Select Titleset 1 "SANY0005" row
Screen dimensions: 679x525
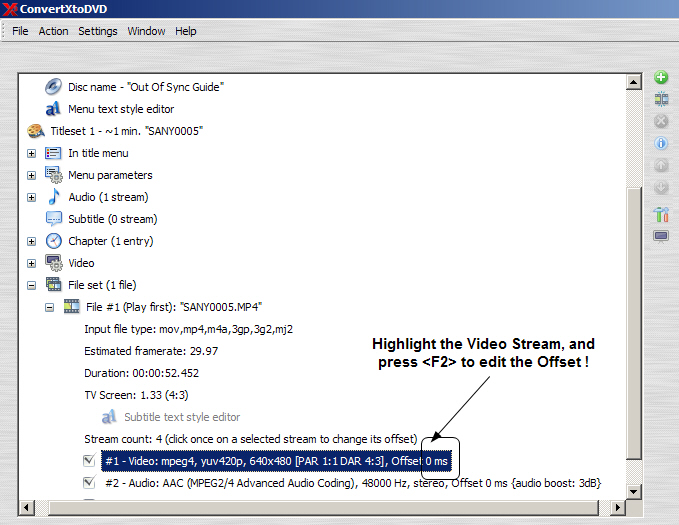pyautogui.click(x=126, y=131)
